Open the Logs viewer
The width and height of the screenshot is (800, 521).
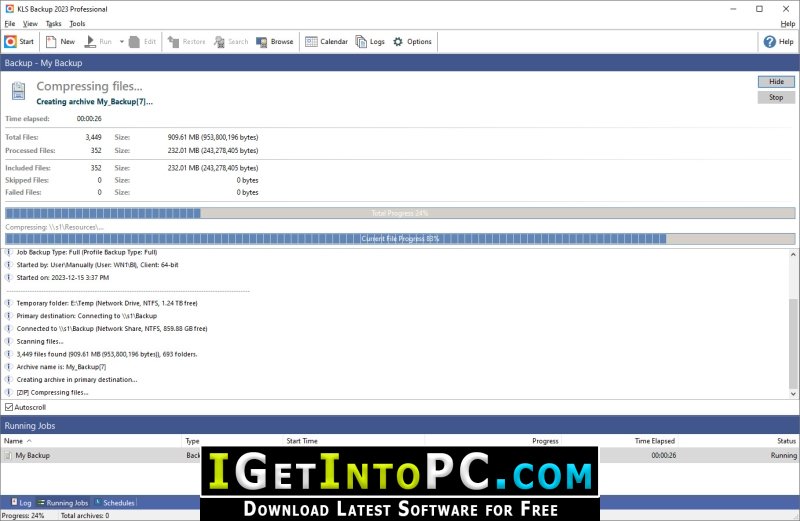coord(370,42)
